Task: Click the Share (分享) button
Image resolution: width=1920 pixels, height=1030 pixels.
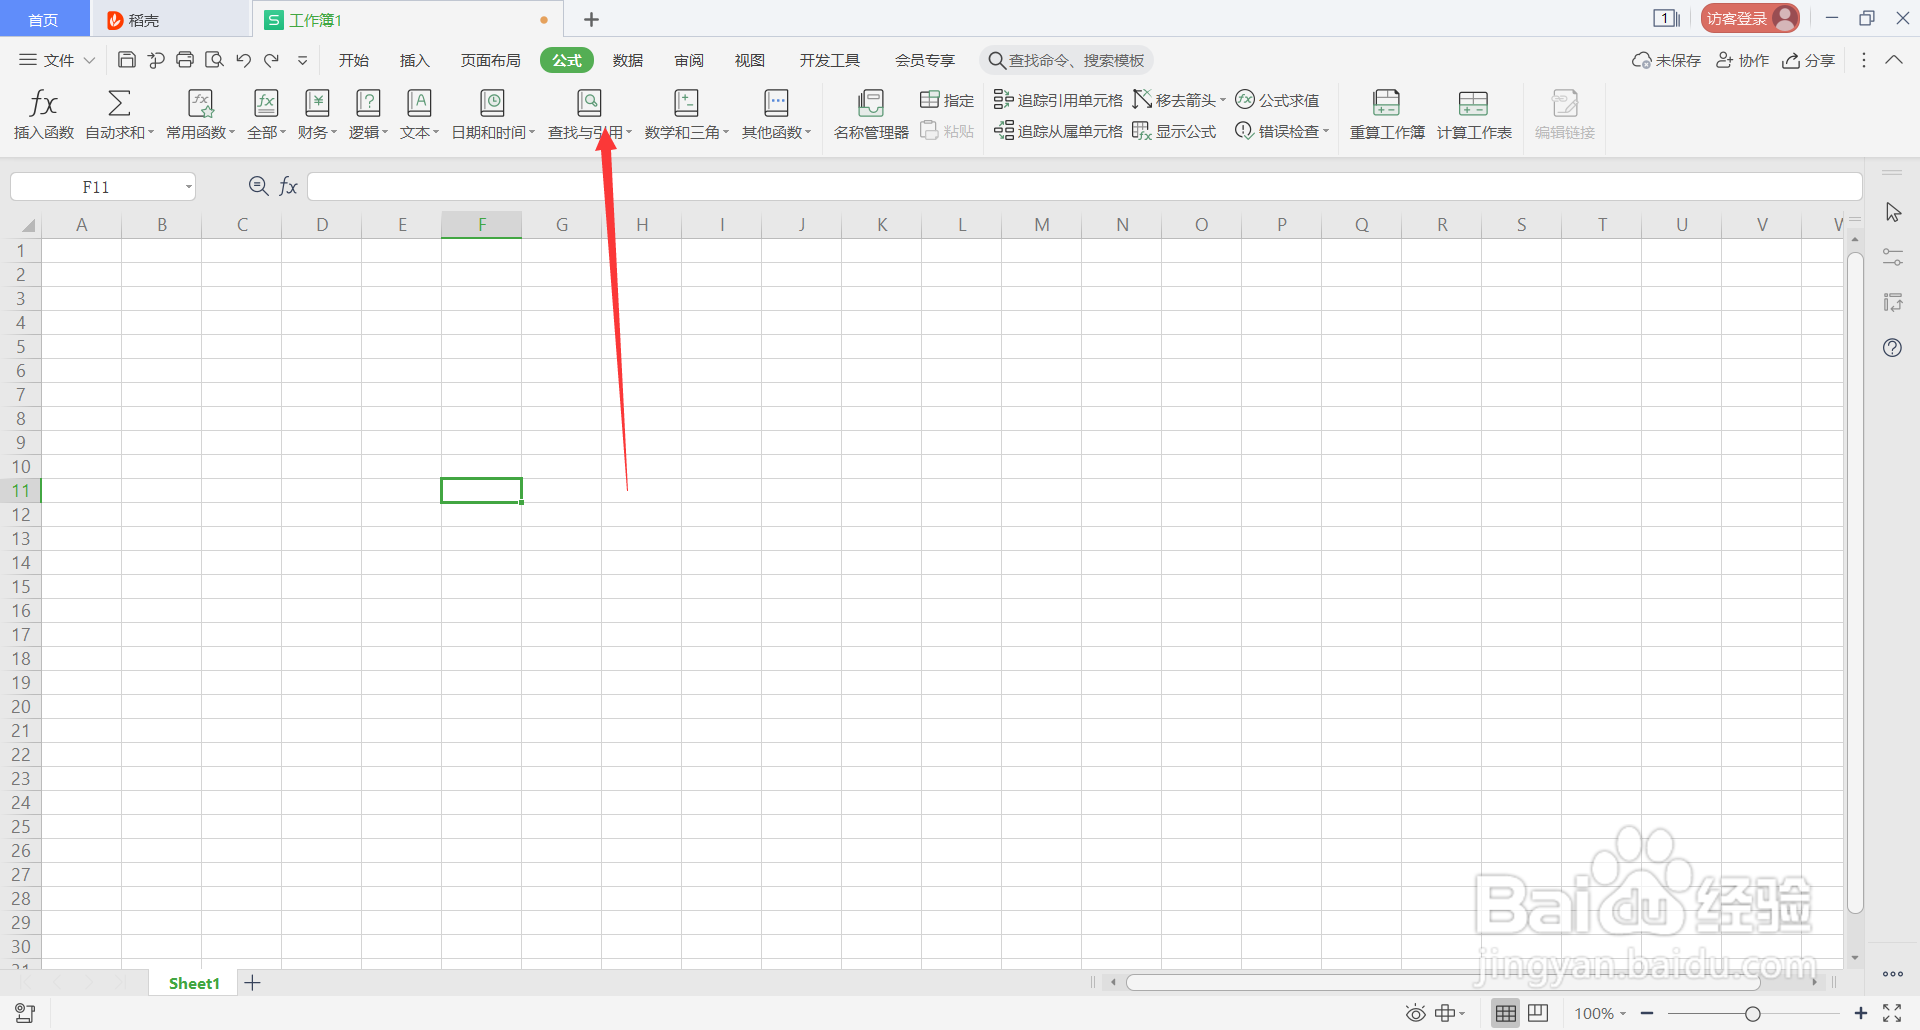Action: (x=1809, y=60)
